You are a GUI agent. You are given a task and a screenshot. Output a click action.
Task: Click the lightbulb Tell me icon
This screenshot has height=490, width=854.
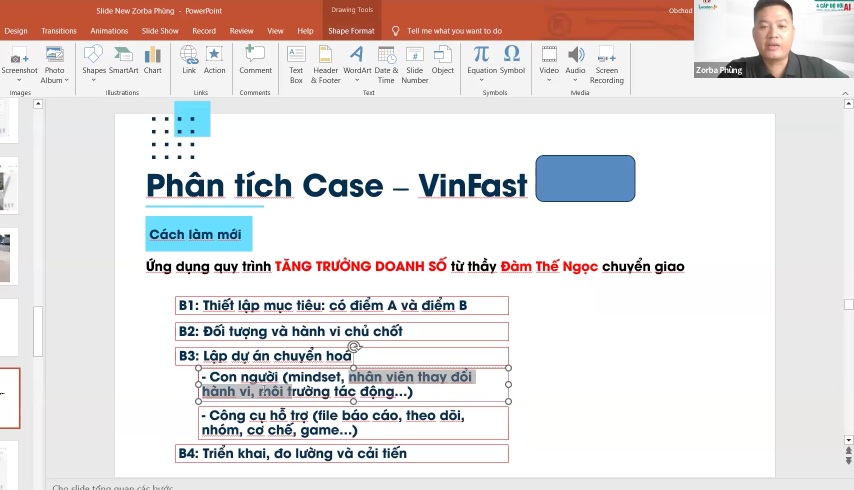(x=395, y=31)
